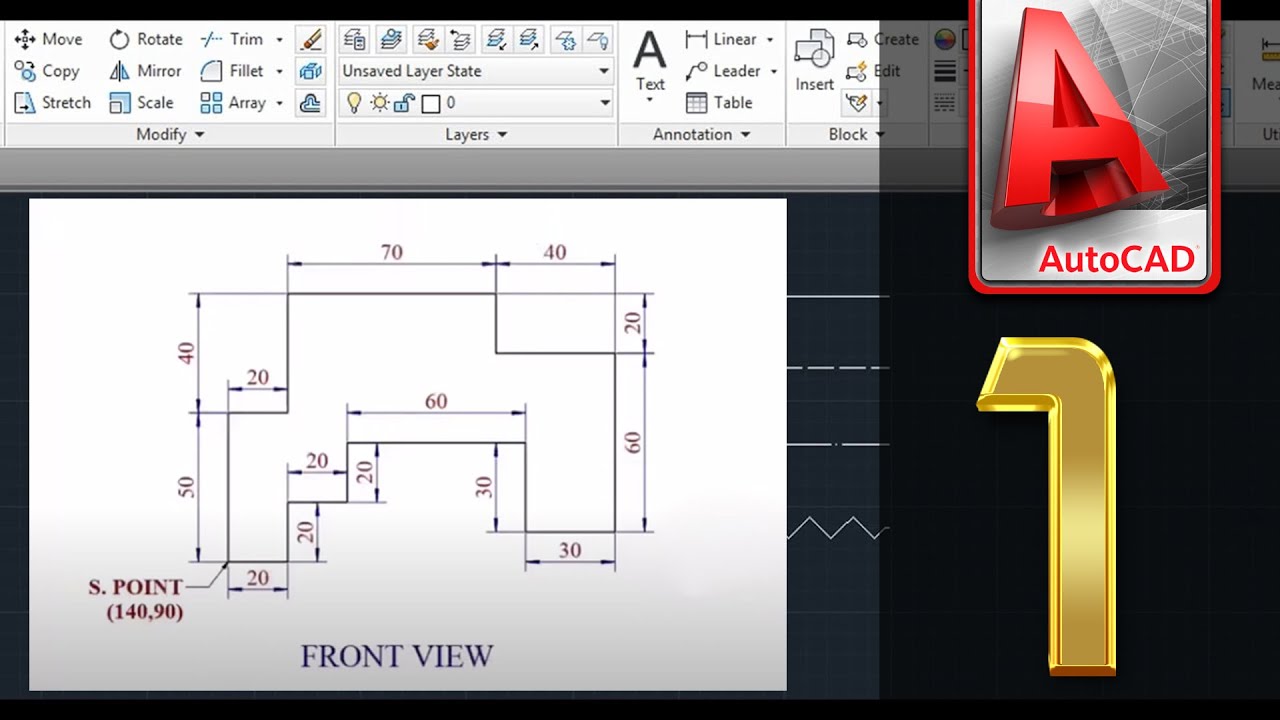Image resolution: width=1280 pixels, height=720 pixels.
Task: Insert a Table
Action: click(719, 102)
